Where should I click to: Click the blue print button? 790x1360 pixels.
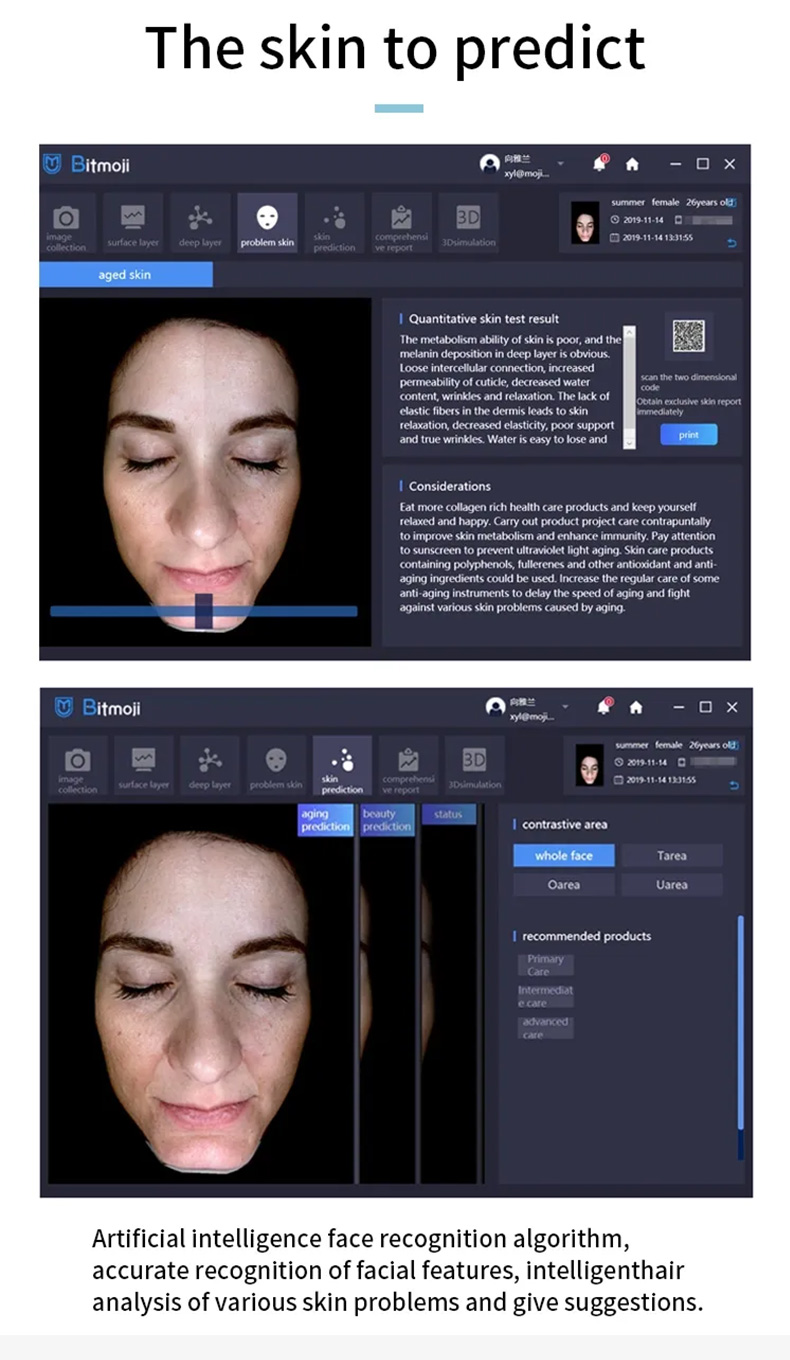coord(689,435)
